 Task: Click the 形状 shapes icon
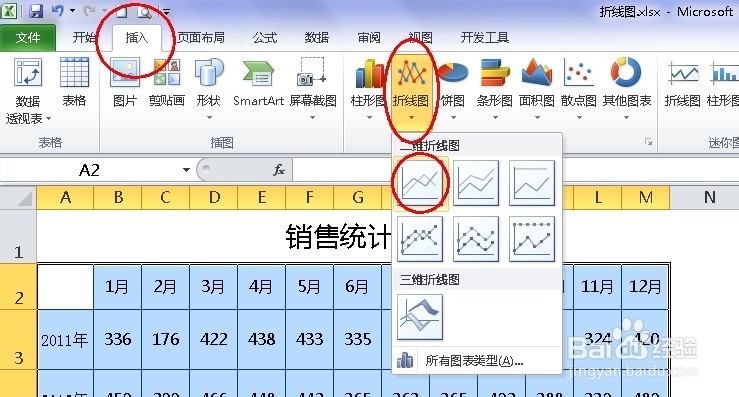[x=209, y=72]
